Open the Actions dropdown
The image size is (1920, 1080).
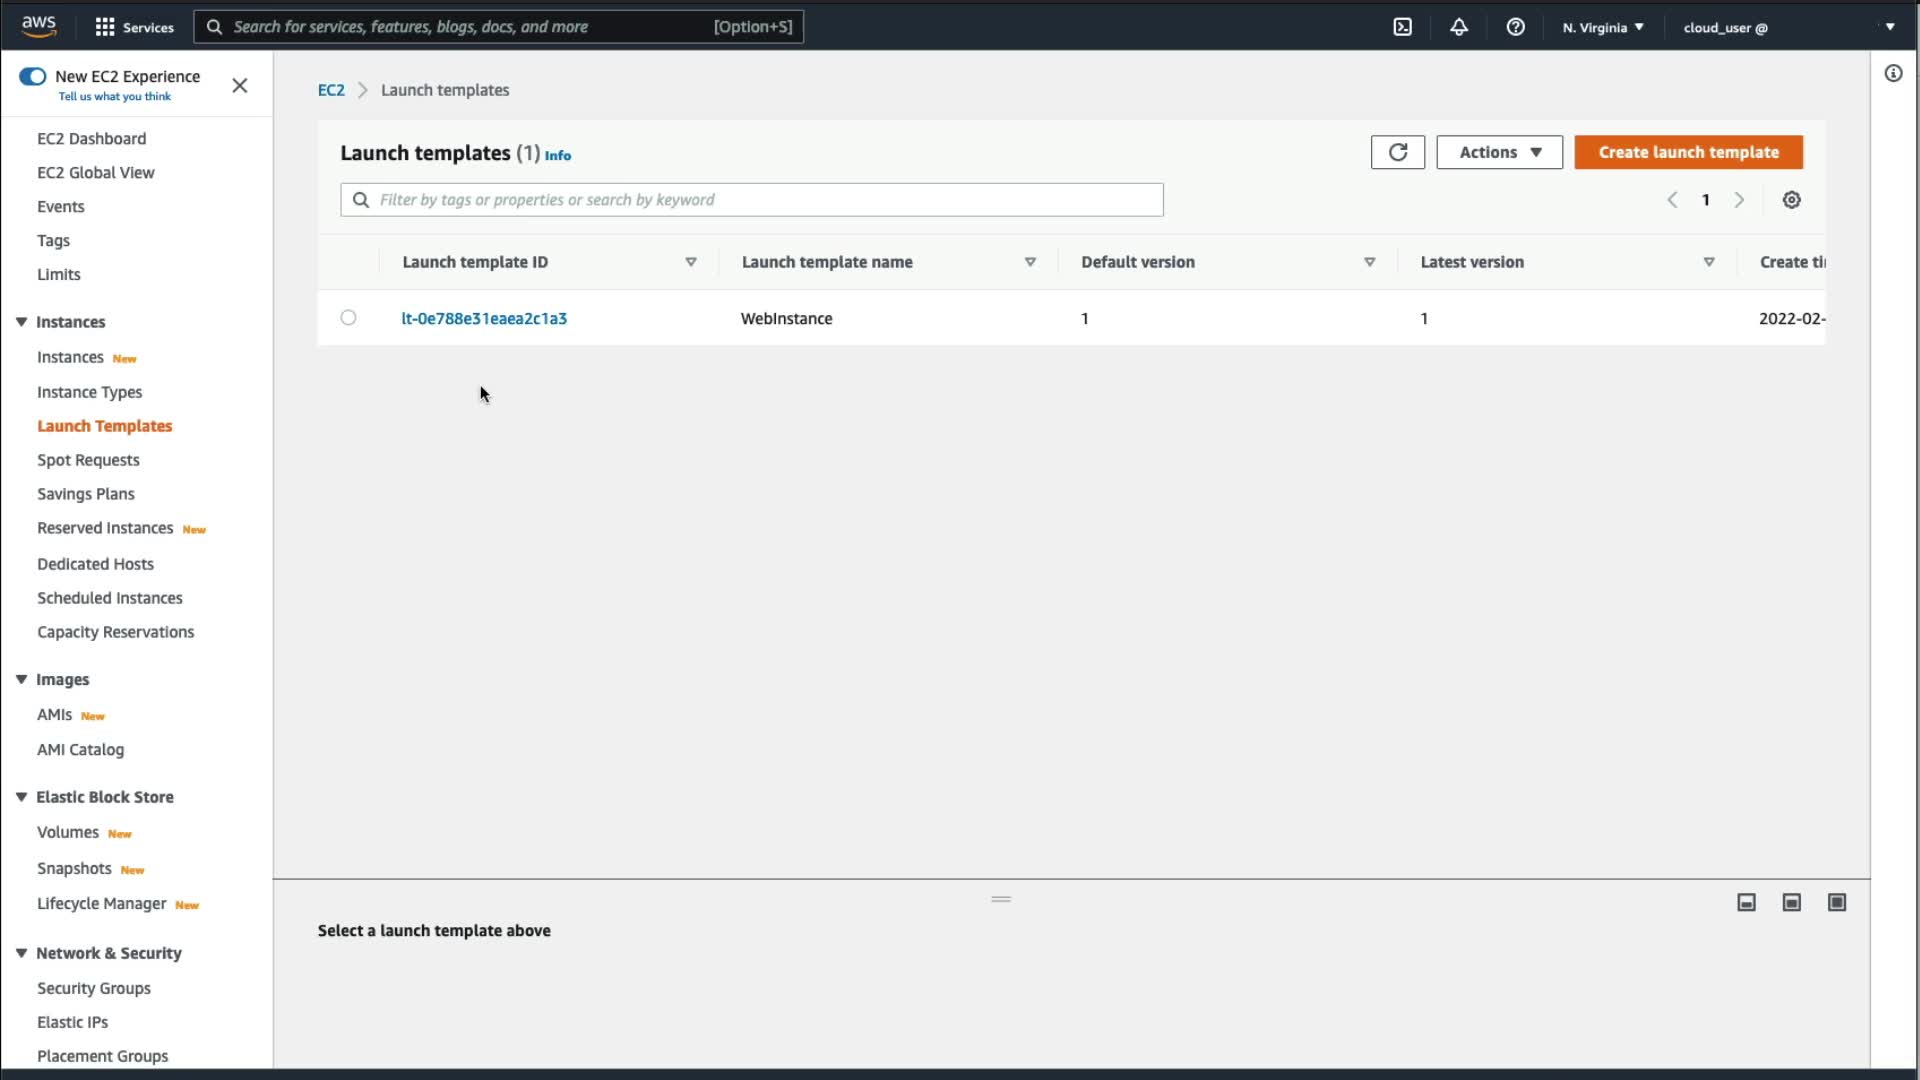tap(1499, 152)
